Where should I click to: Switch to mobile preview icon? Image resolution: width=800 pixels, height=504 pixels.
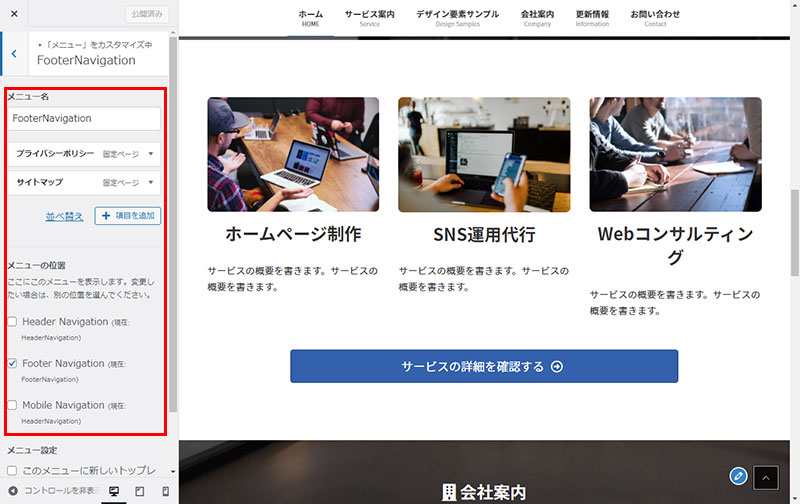164,492
